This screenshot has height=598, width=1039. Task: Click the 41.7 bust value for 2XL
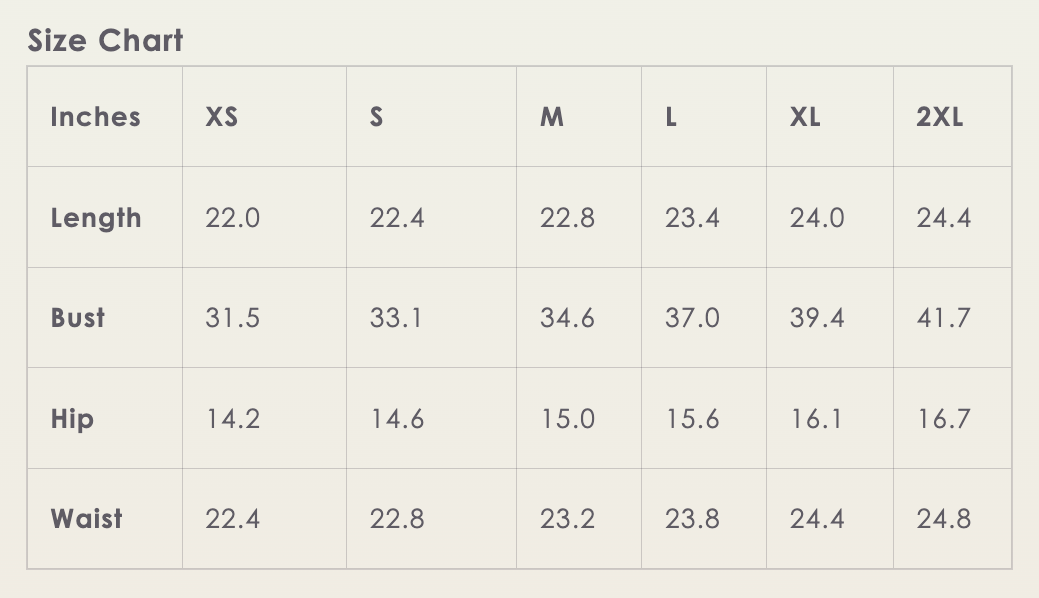click(x=944, y=318)
